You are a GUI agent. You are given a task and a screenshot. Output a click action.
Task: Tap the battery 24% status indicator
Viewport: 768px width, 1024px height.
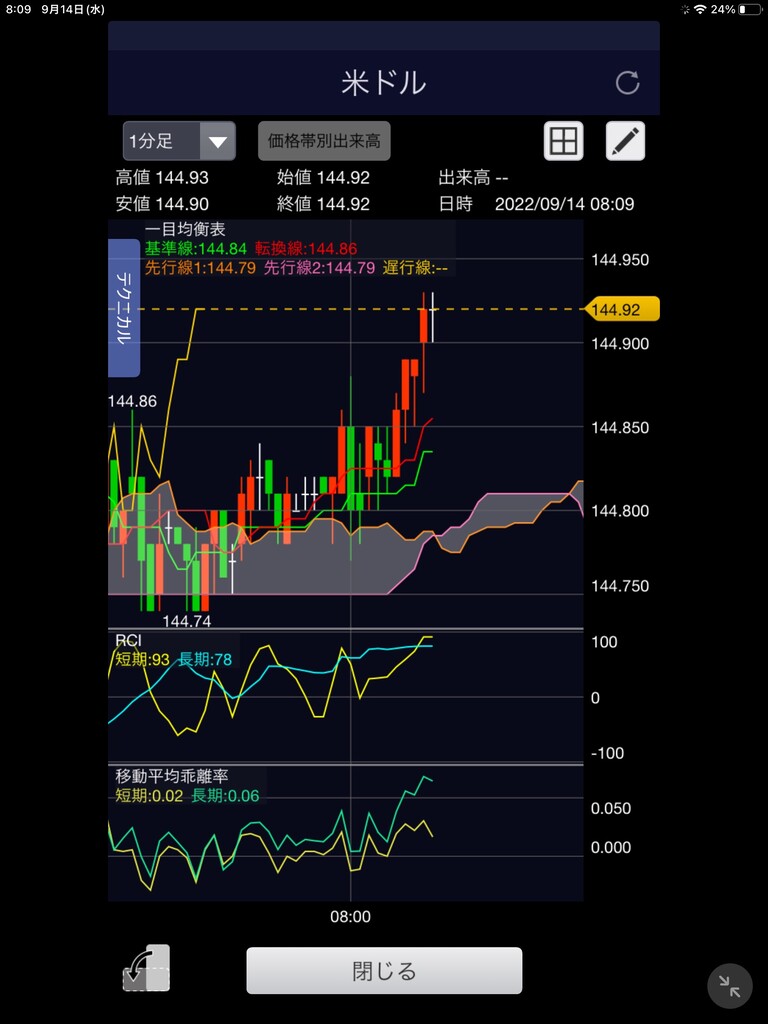click(735, 10)
